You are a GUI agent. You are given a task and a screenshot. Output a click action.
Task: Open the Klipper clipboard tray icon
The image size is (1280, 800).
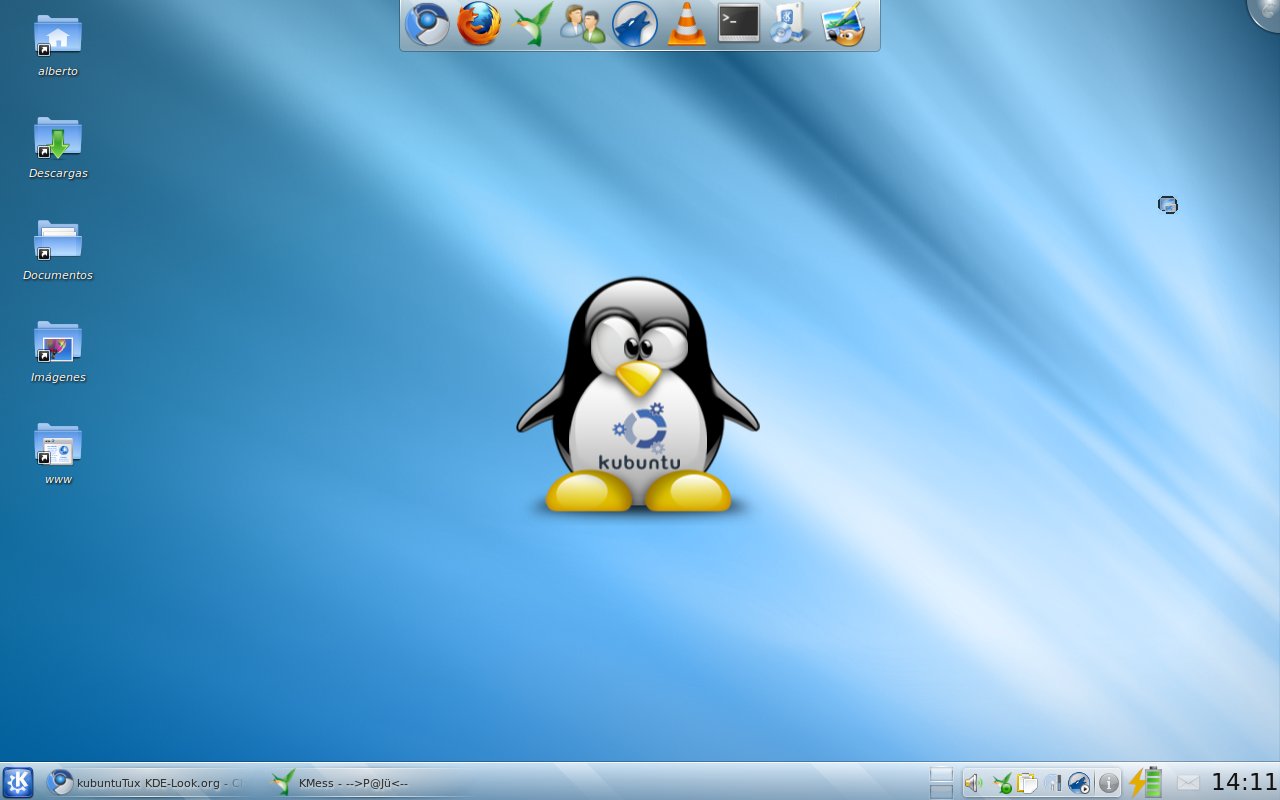point(1027,783)
